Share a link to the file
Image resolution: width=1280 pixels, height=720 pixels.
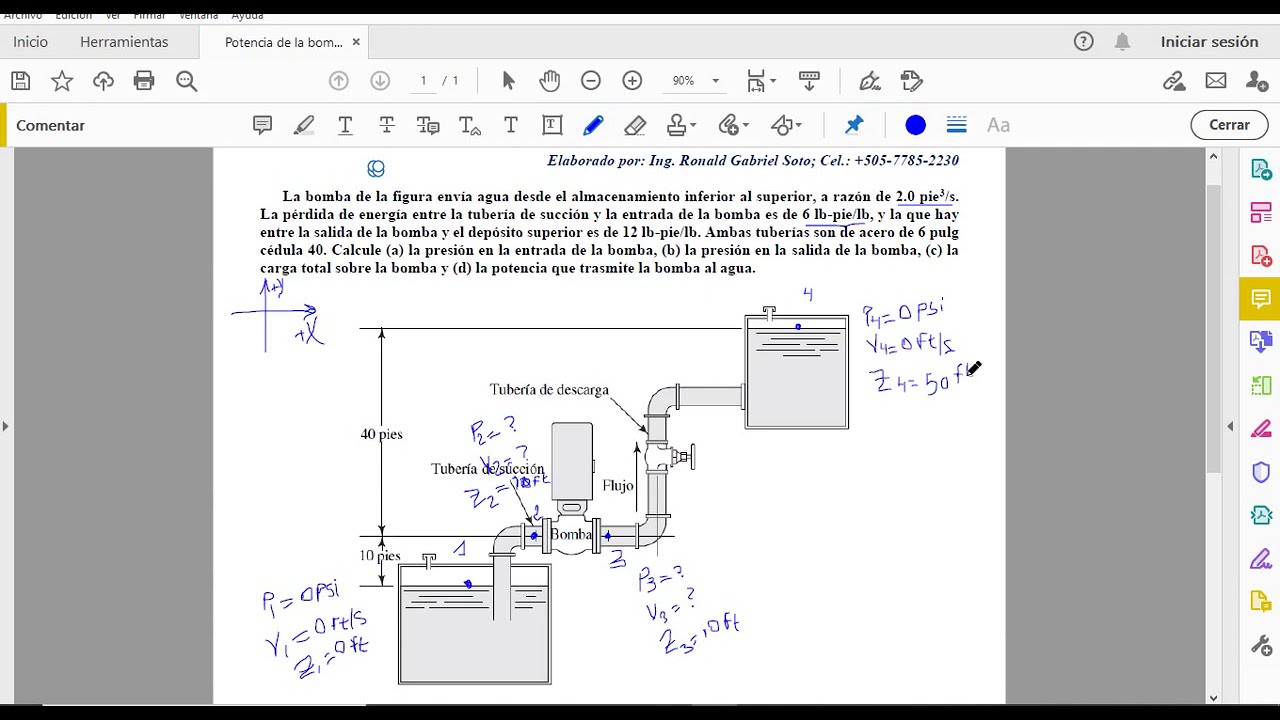[1174, 81]
